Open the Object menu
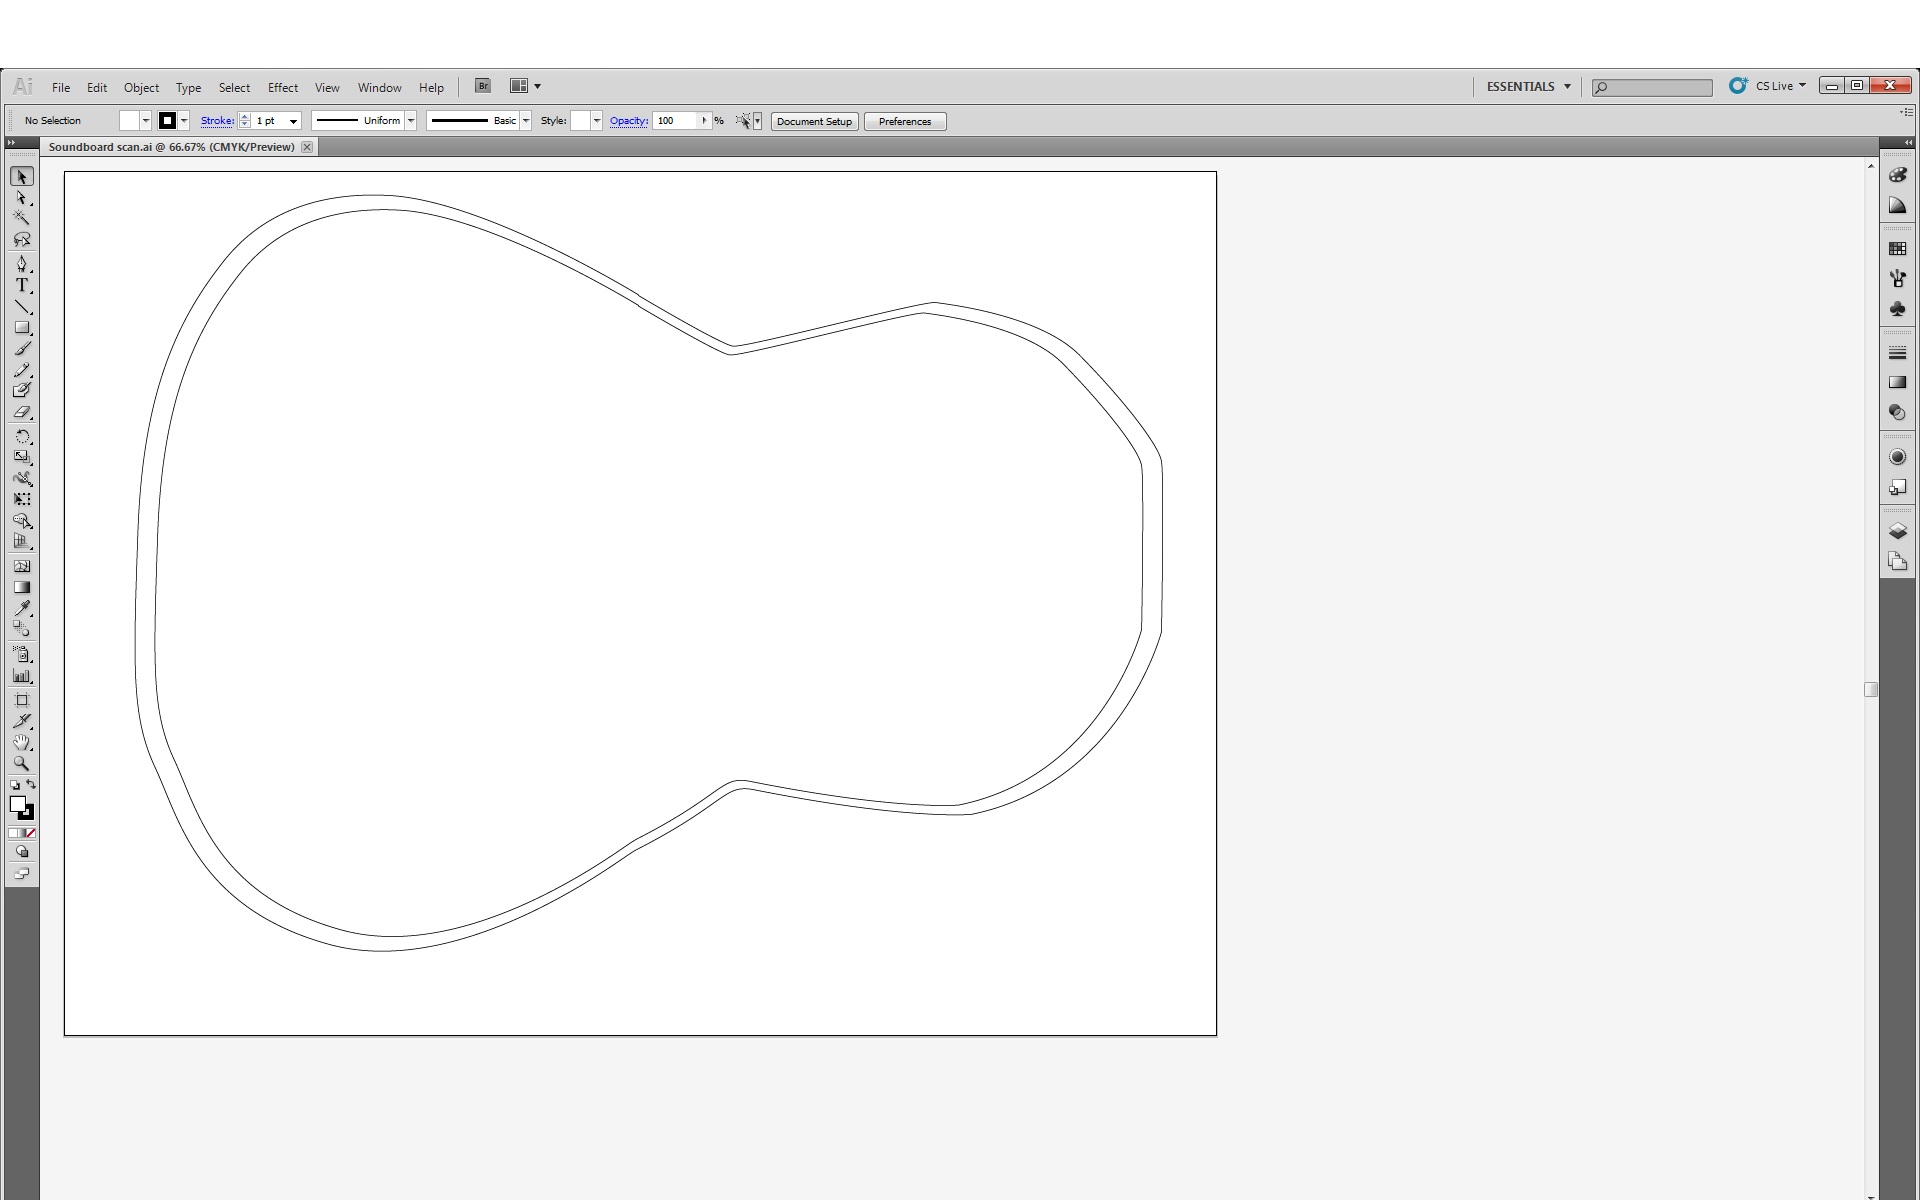Screen dimensions: 1920x1200 pos(141,87)
